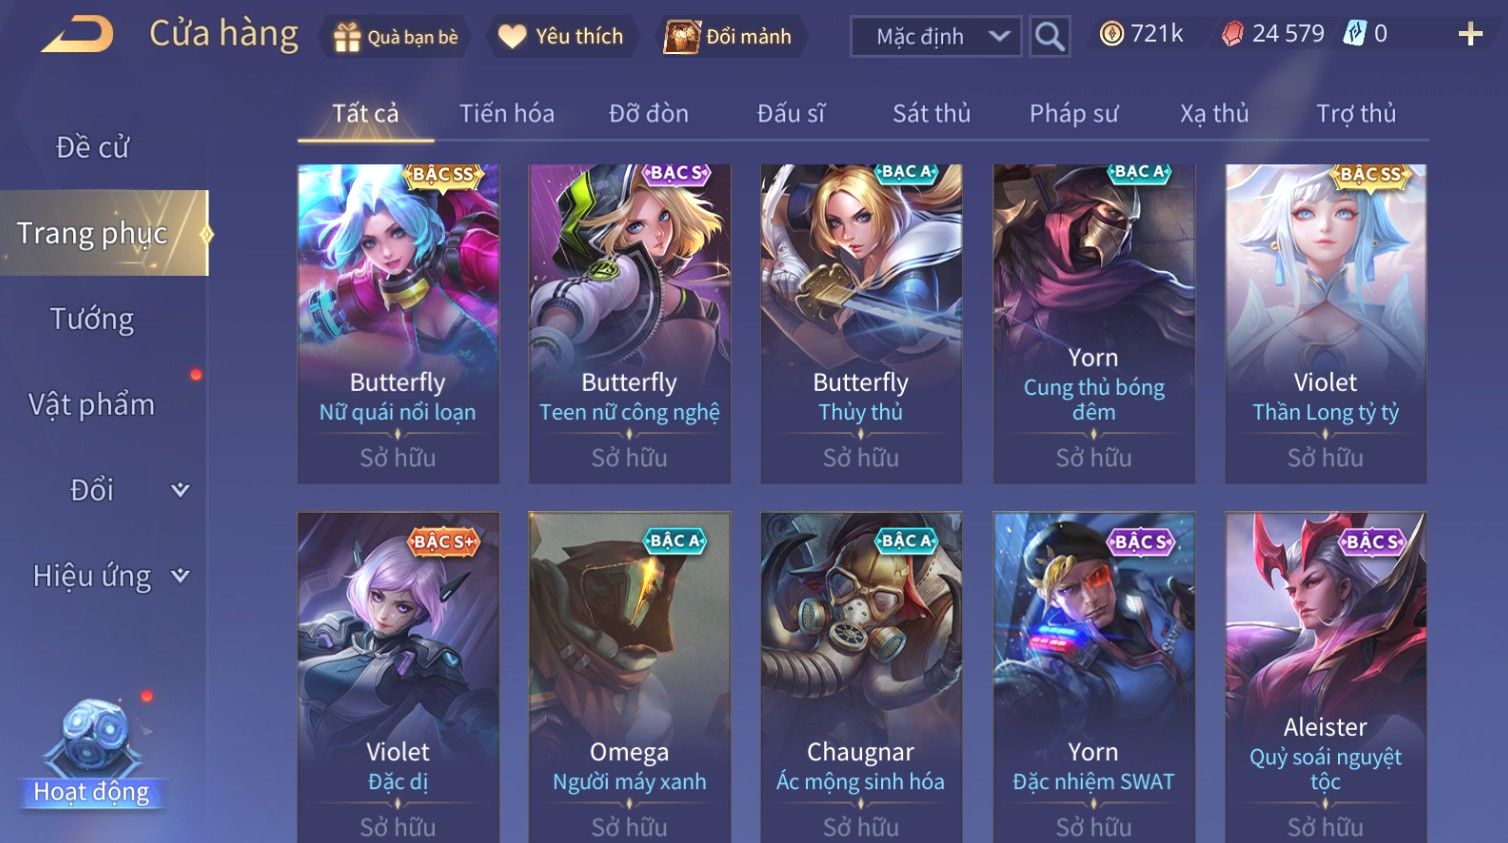Open Tướng in the sidebar
Screen dimensions: 1508x843
point(92,319)
